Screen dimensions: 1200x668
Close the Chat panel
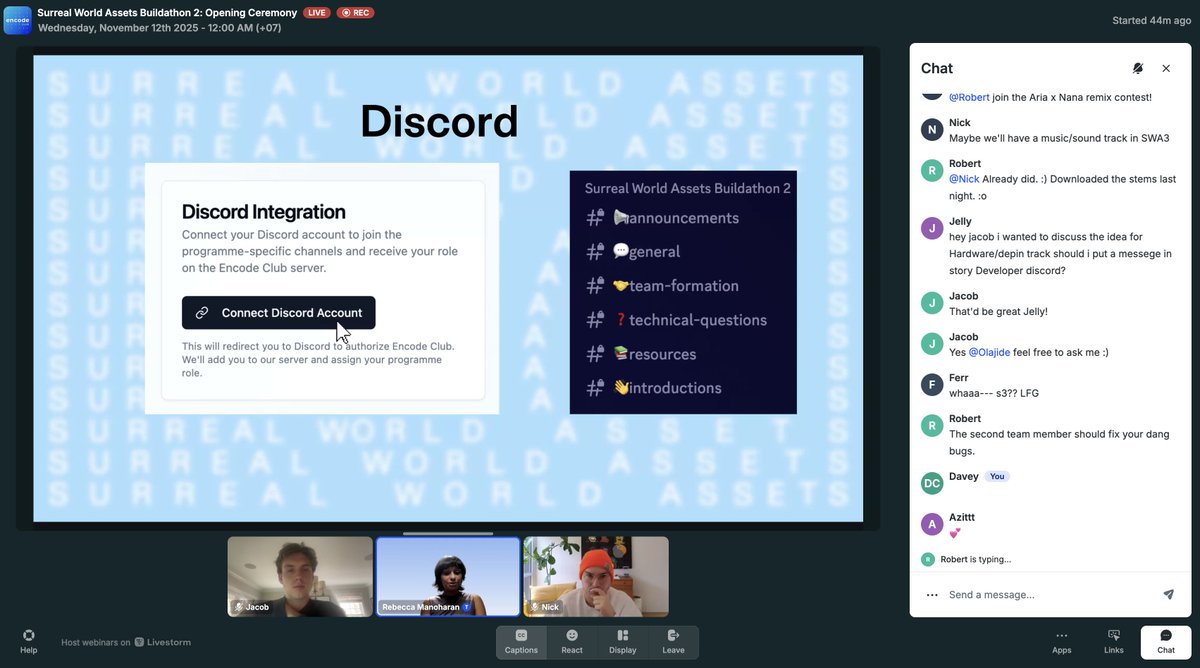(x=1166, y=68)
